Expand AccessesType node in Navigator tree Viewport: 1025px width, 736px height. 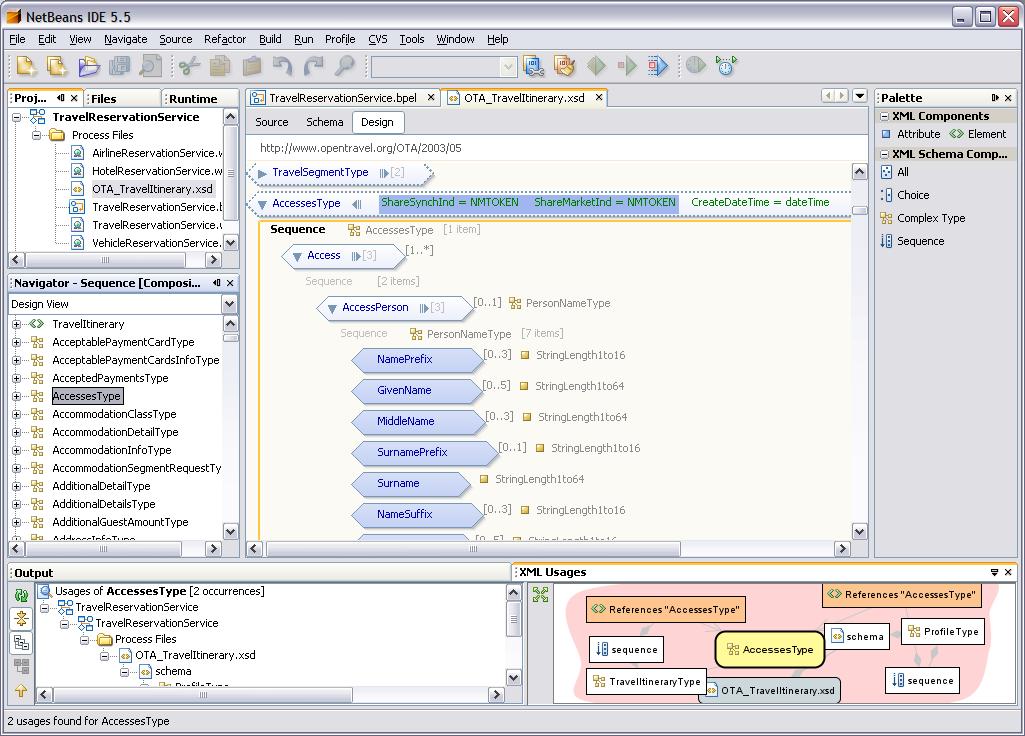coord(16,396)
